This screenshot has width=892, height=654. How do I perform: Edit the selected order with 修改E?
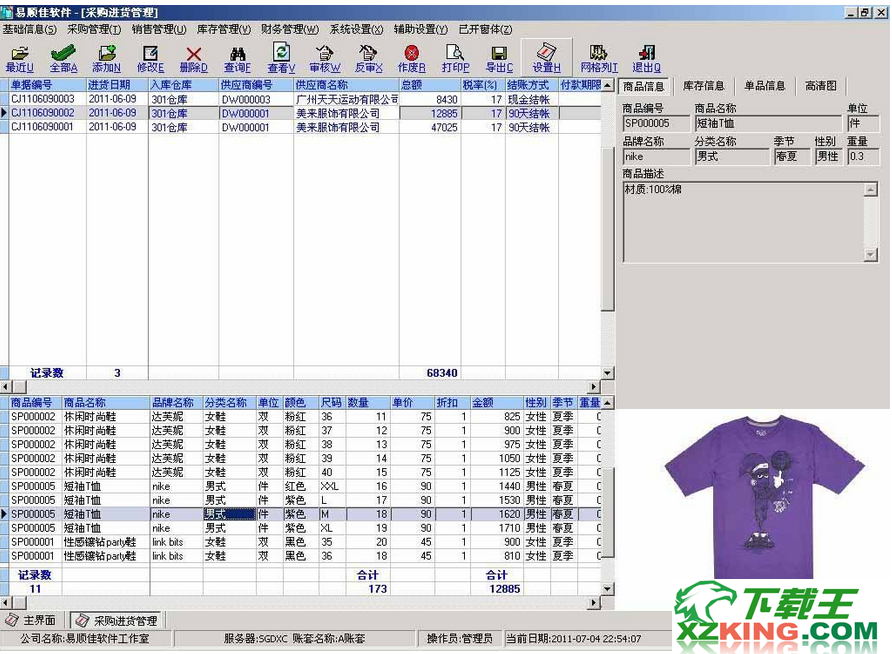click(150, 59)
